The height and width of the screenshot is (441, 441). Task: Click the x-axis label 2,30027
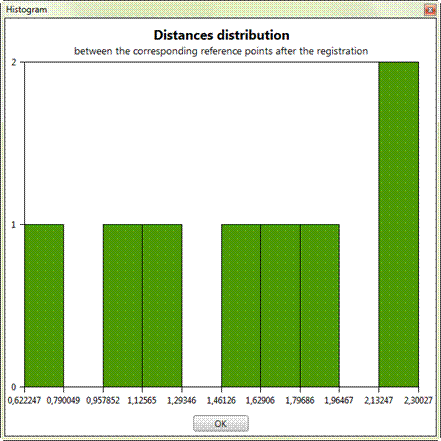[x=418, y=400]
